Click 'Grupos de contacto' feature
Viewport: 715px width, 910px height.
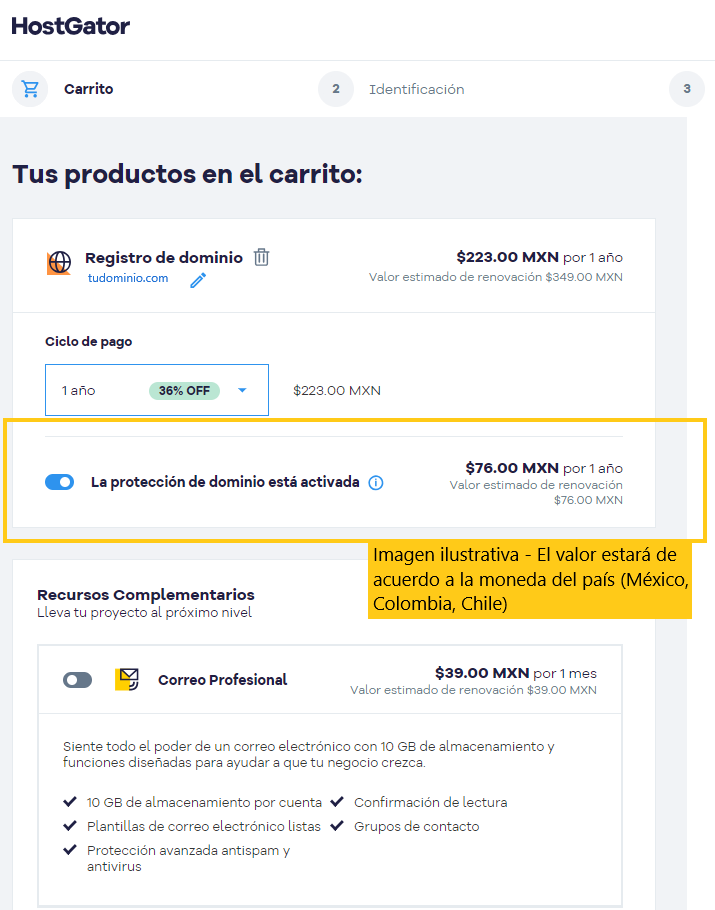pos(417,826)
